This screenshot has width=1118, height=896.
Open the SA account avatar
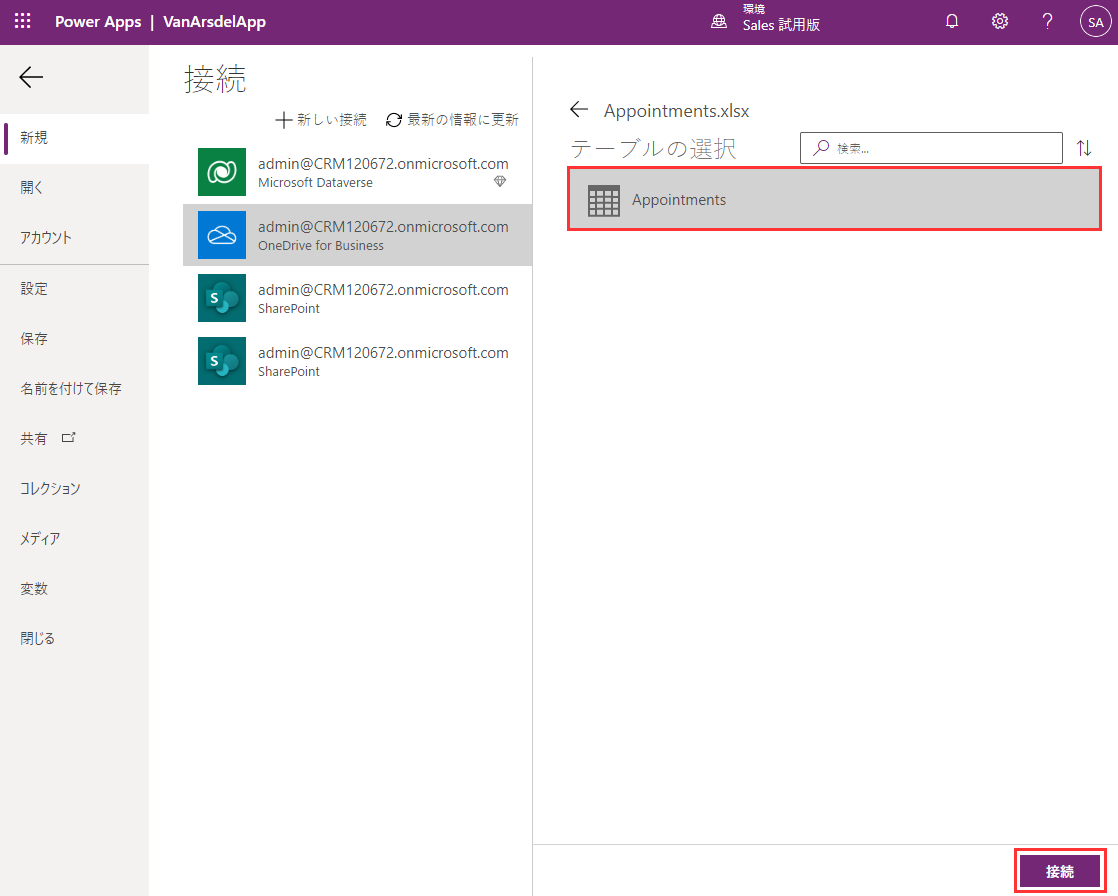coord(1095,21)
